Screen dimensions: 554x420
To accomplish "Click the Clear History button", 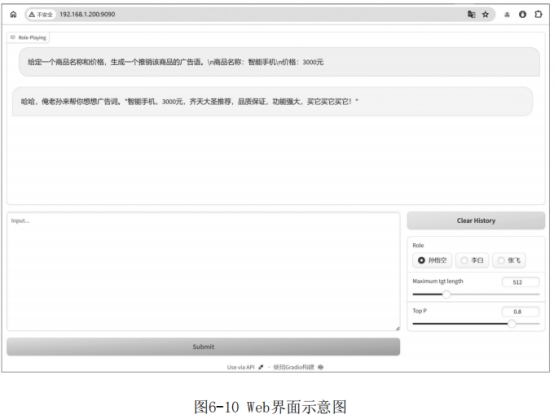I will point(476,220).
